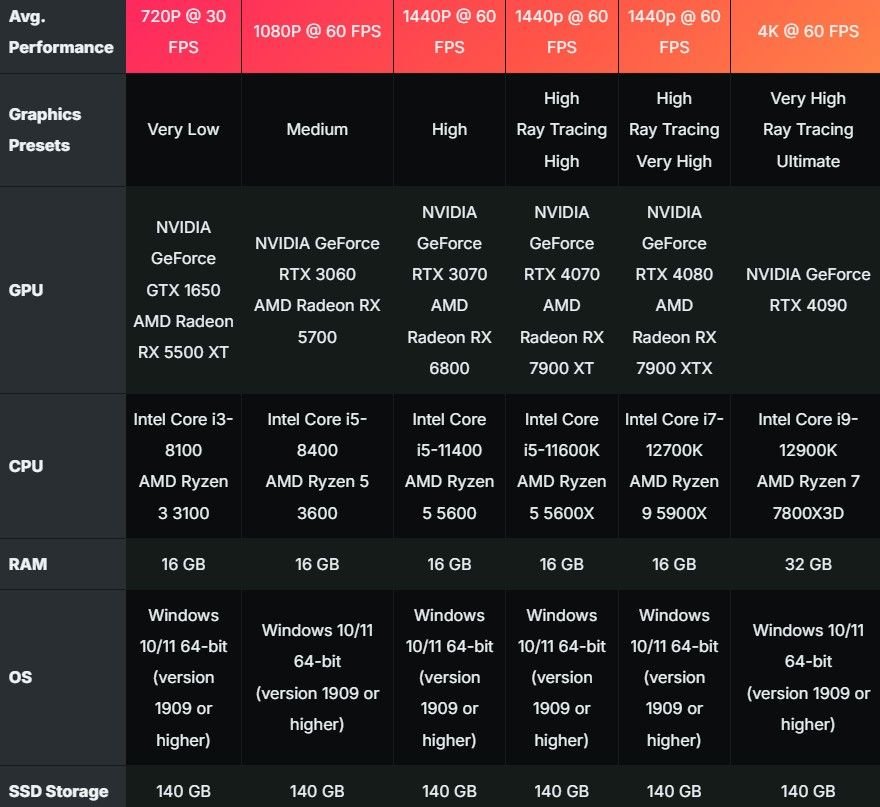Select the Windows 10/11 cell in the 4K column
Viewport: 880px width, 807px height.
(805, 677)
